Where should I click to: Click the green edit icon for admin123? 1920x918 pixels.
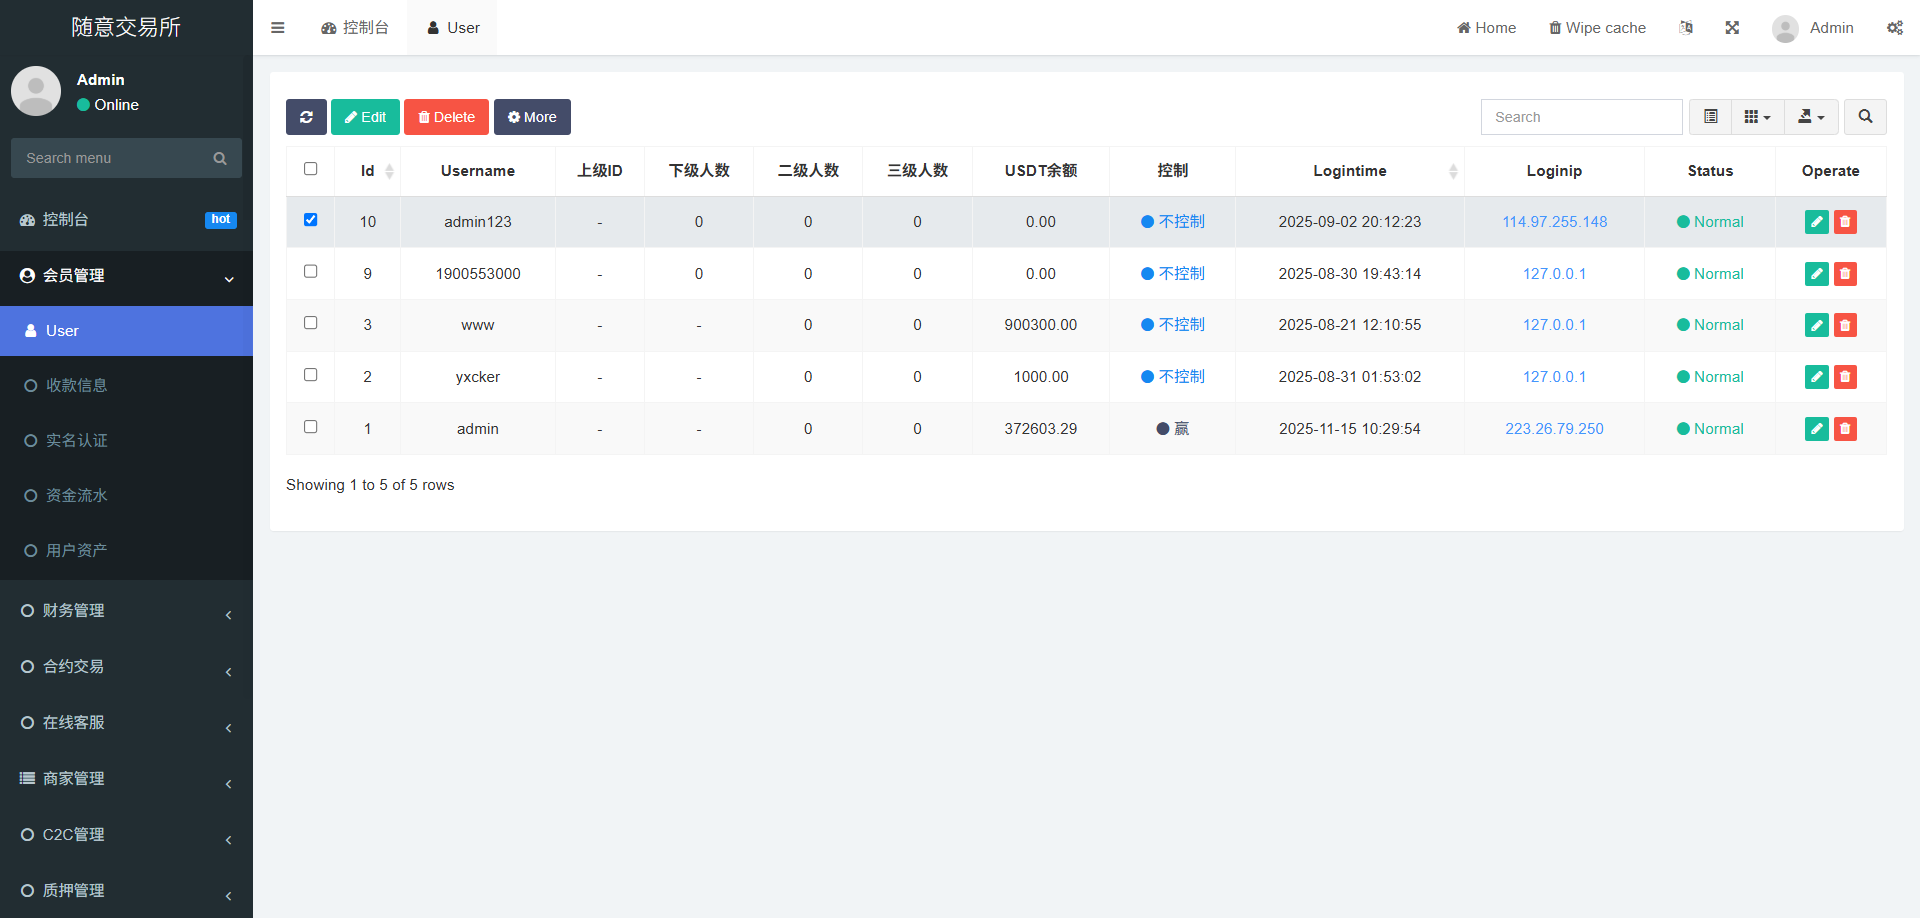pos(1816,222)
